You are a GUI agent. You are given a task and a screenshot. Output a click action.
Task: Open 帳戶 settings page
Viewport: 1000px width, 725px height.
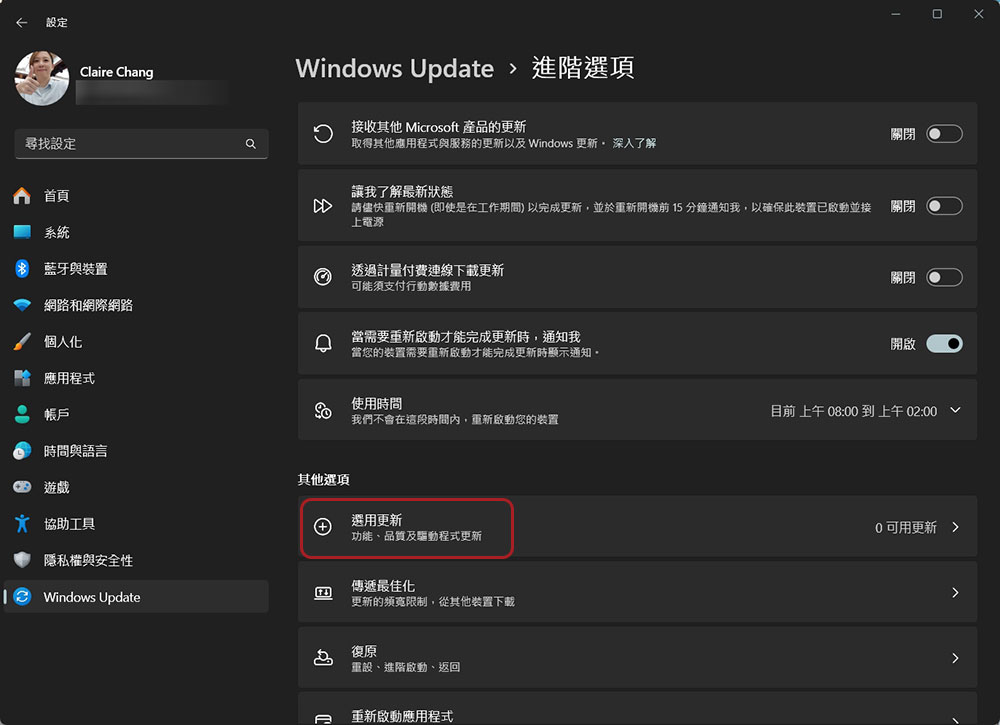click(136, 414)
